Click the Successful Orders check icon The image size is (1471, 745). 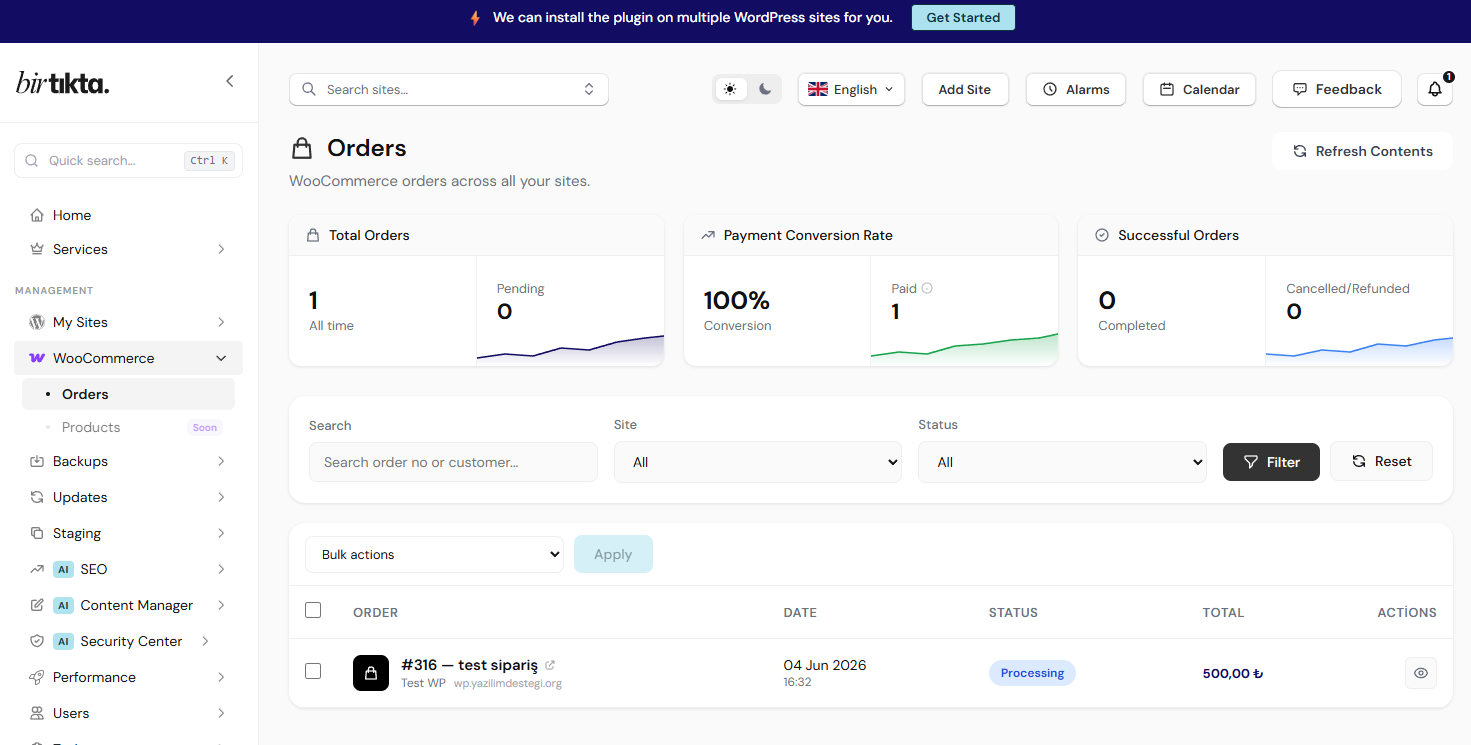click(1102, 235)
